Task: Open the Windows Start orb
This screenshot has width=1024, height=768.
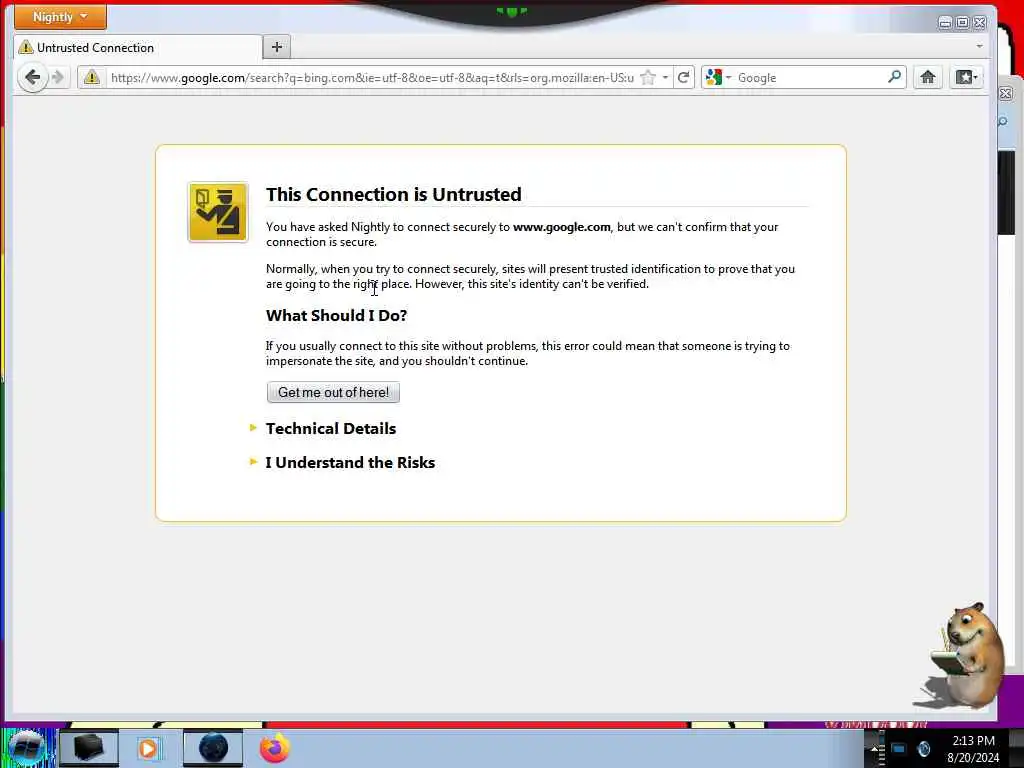Action: [x=27, y=748]
